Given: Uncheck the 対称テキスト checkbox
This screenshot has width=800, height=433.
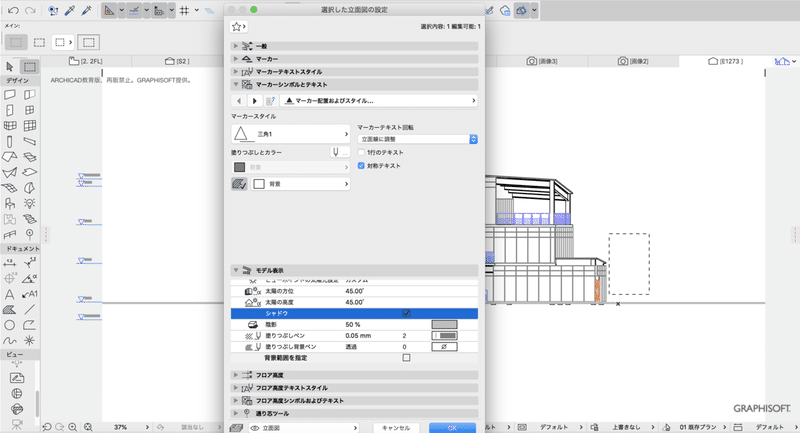Looking at the screenshot, I should (x=361, y=166).
